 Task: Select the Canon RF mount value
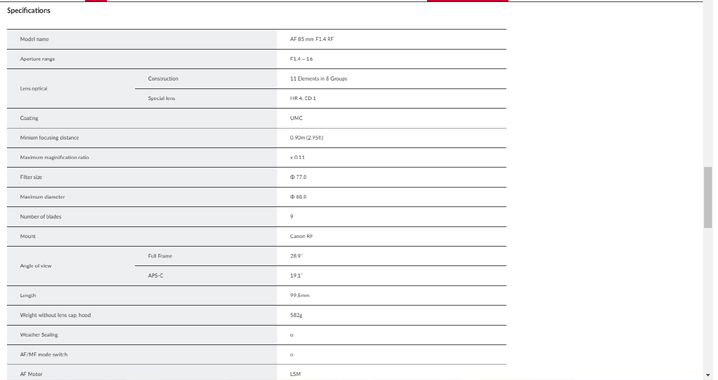301,236
